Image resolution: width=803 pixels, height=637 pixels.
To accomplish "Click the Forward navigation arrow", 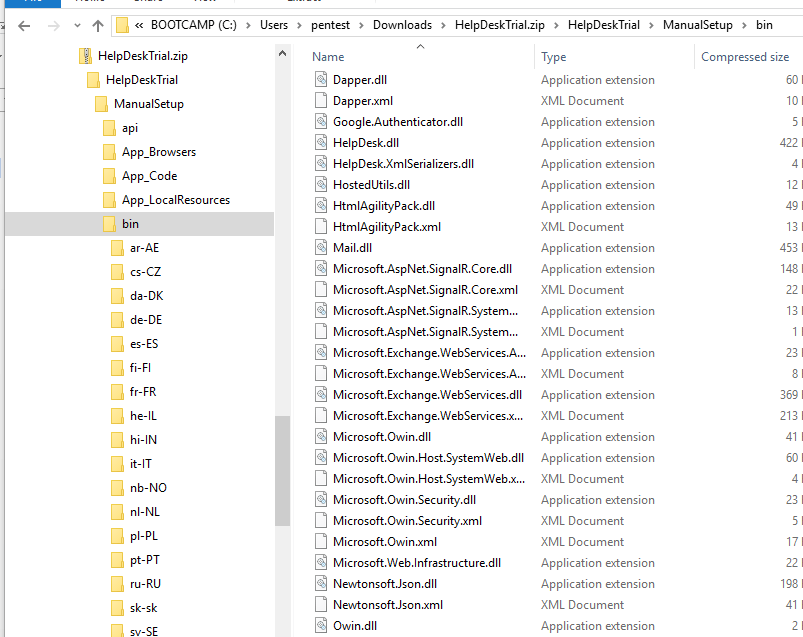I will tap(52, 25).
